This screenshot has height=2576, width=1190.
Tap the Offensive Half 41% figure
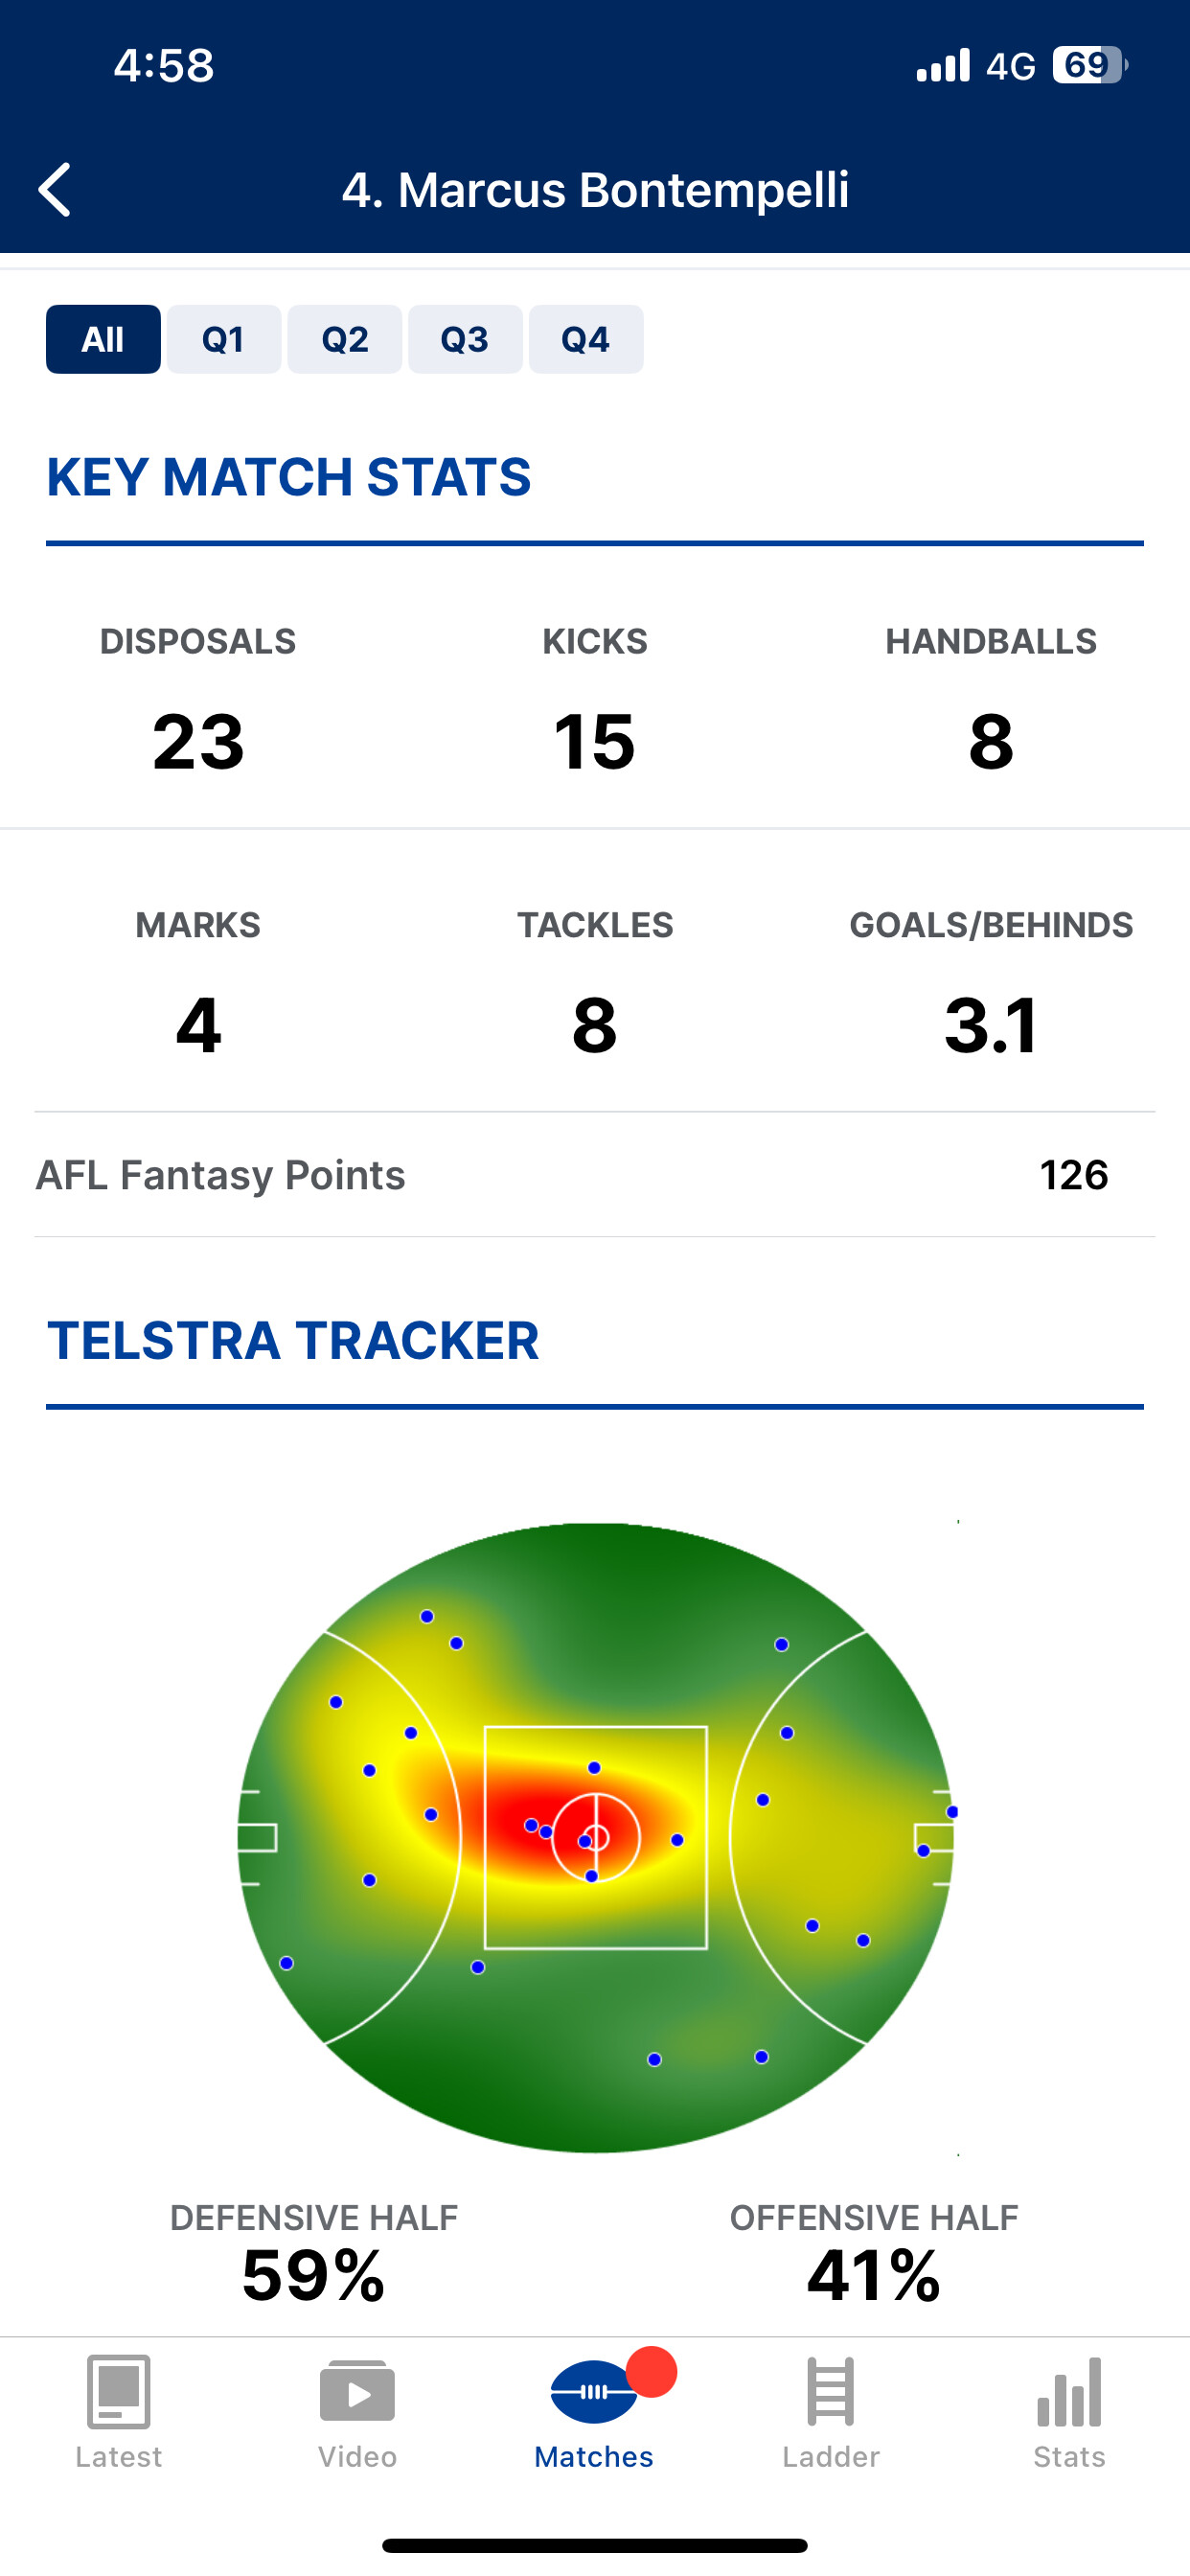pos(873,2275)
